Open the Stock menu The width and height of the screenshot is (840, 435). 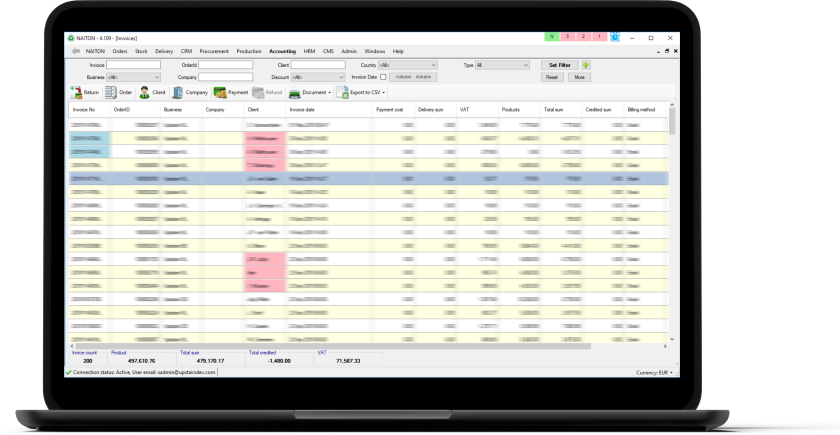[x=141, y=51]
